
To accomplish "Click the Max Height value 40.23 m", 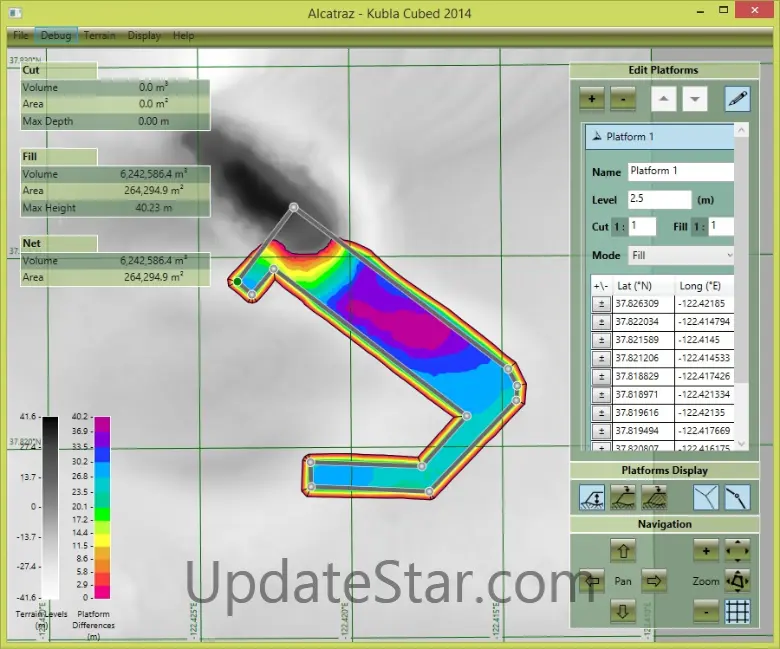I will [154, 208].
